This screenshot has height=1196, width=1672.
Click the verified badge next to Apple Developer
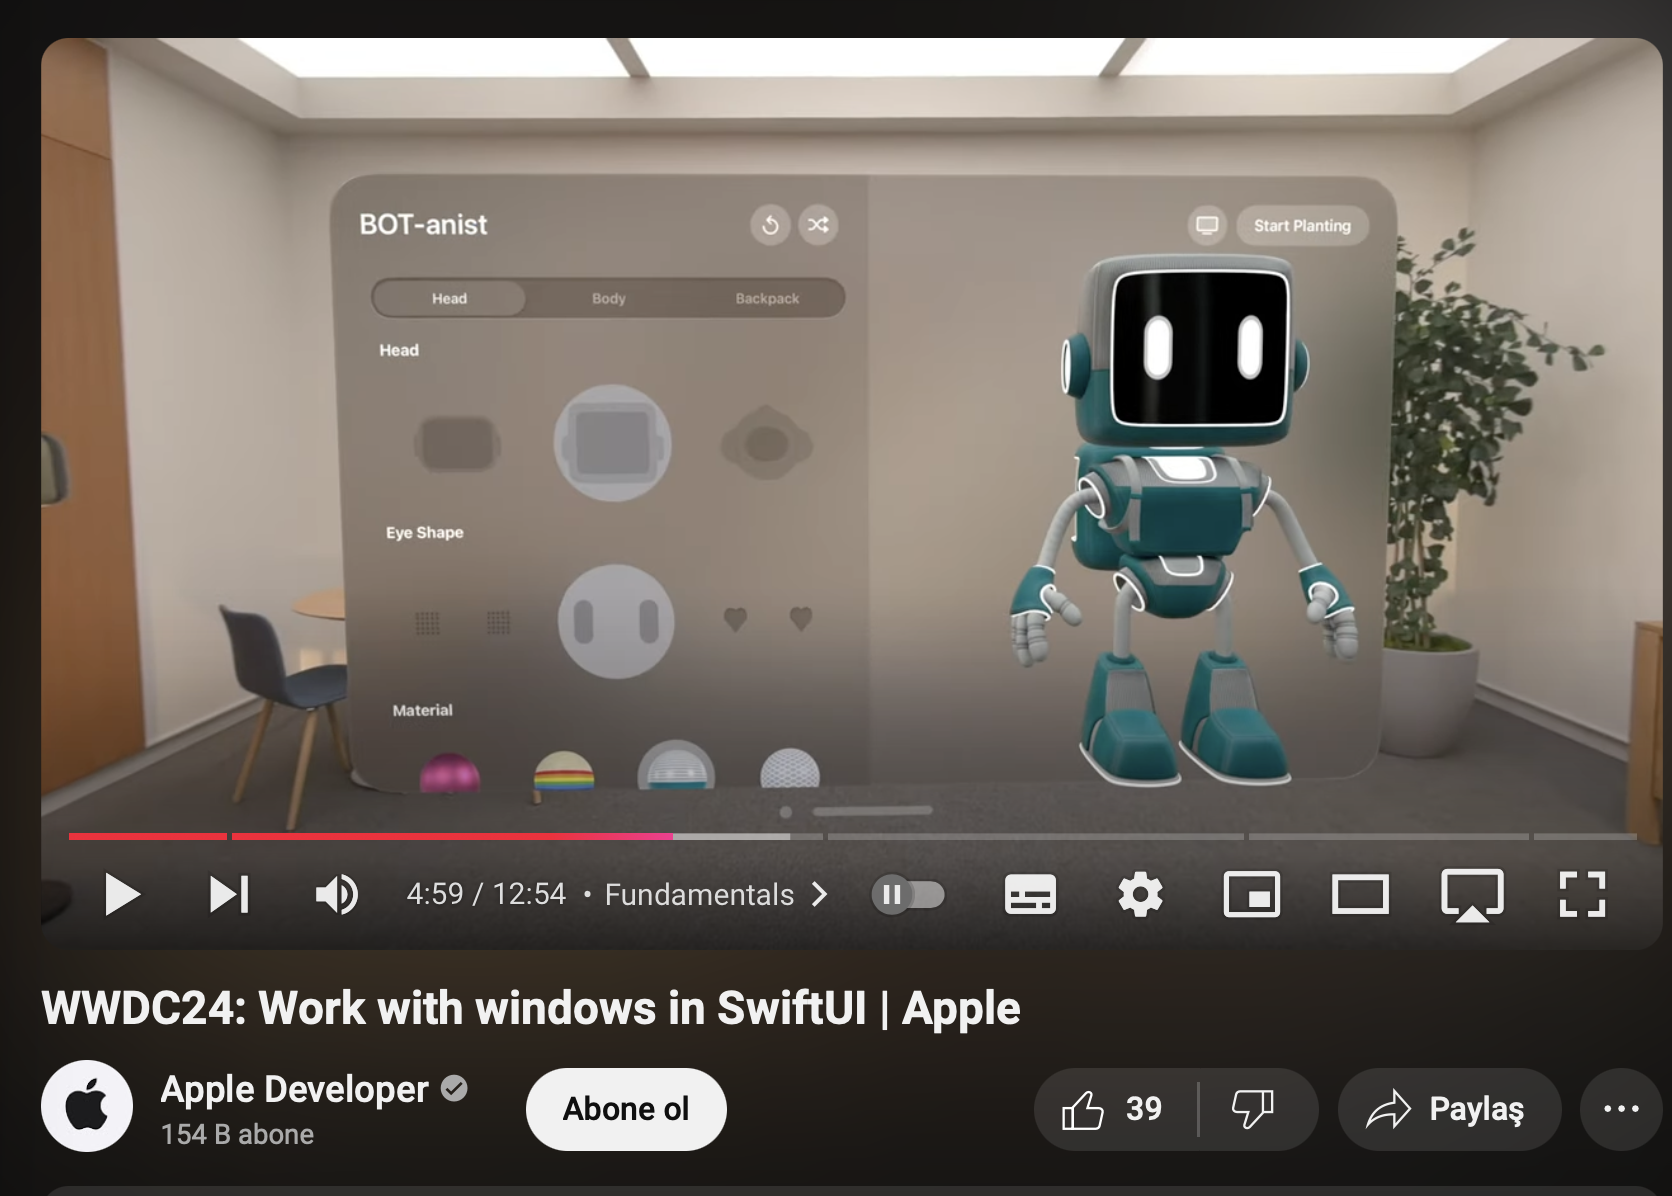tap(454, 1088)
